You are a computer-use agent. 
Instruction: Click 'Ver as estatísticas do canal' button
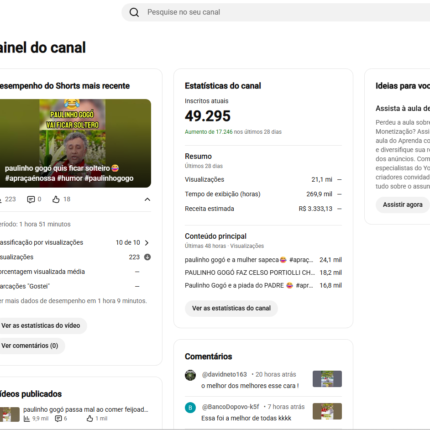[x=231, y=308]
